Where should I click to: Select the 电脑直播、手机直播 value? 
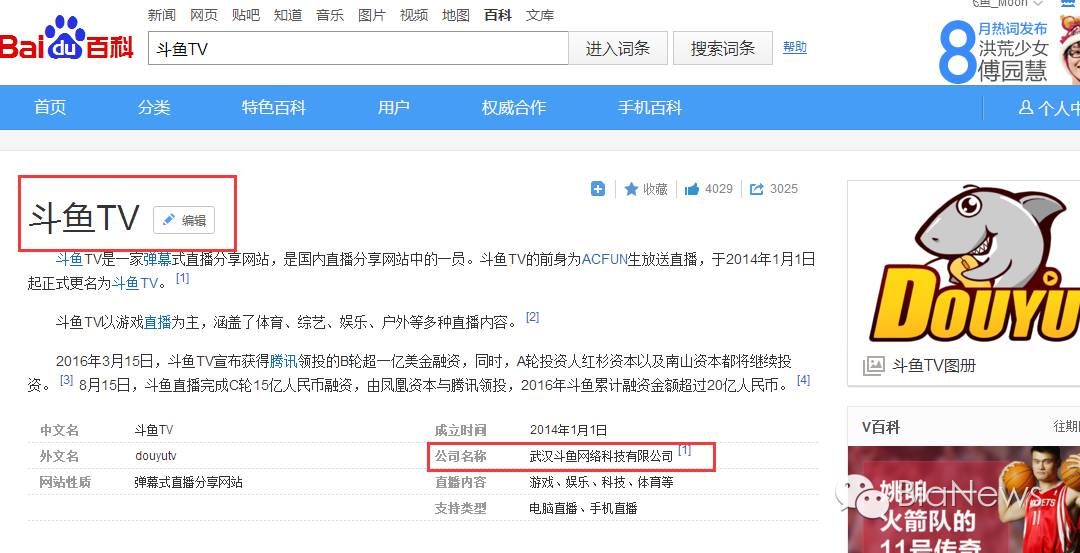[583, 508]
